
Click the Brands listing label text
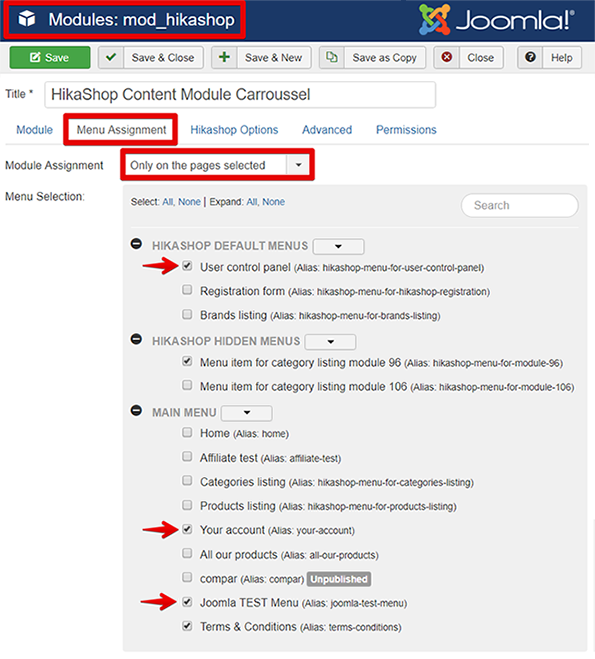[233, 315]
